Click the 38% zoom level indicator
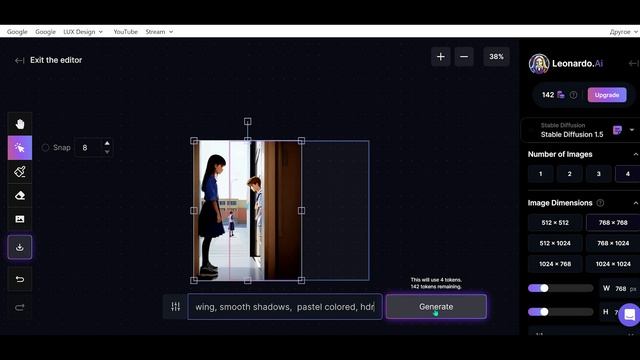Viewport: 640px width, 360px height. tap(496, 57)
